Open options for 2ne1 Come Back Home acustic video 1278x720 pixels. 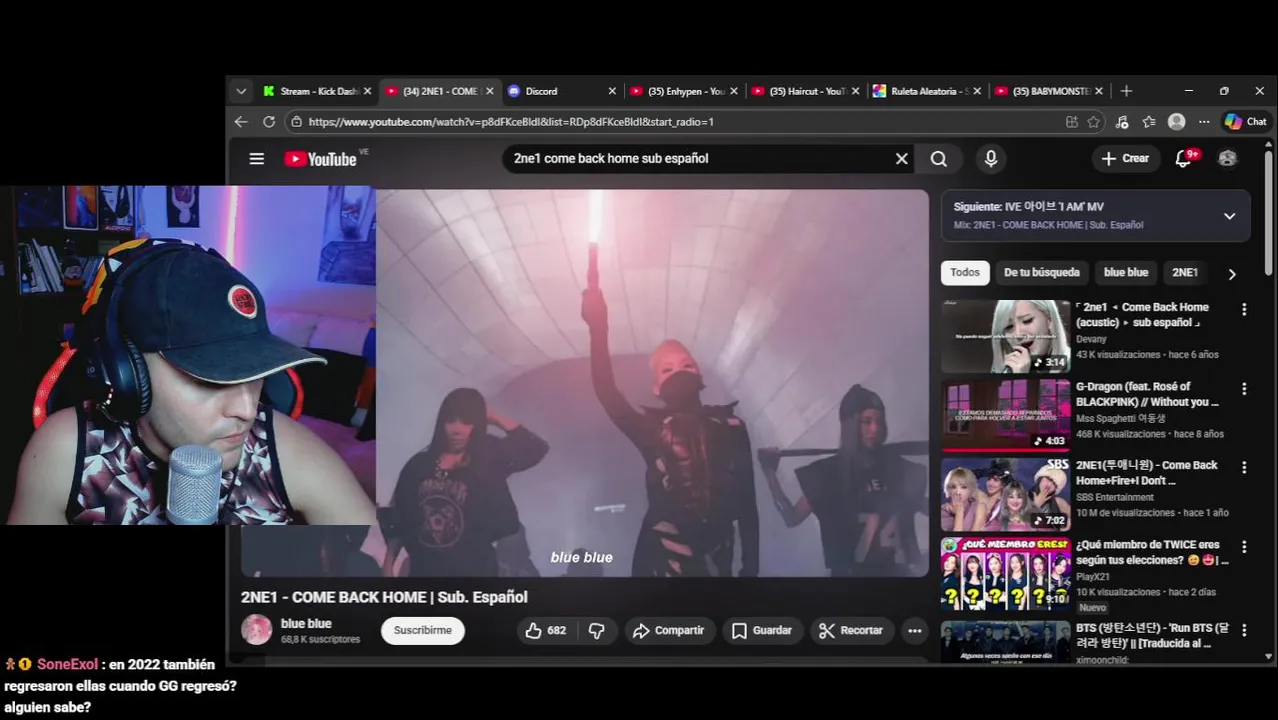pyautogui.click(x=1244, y=310)
